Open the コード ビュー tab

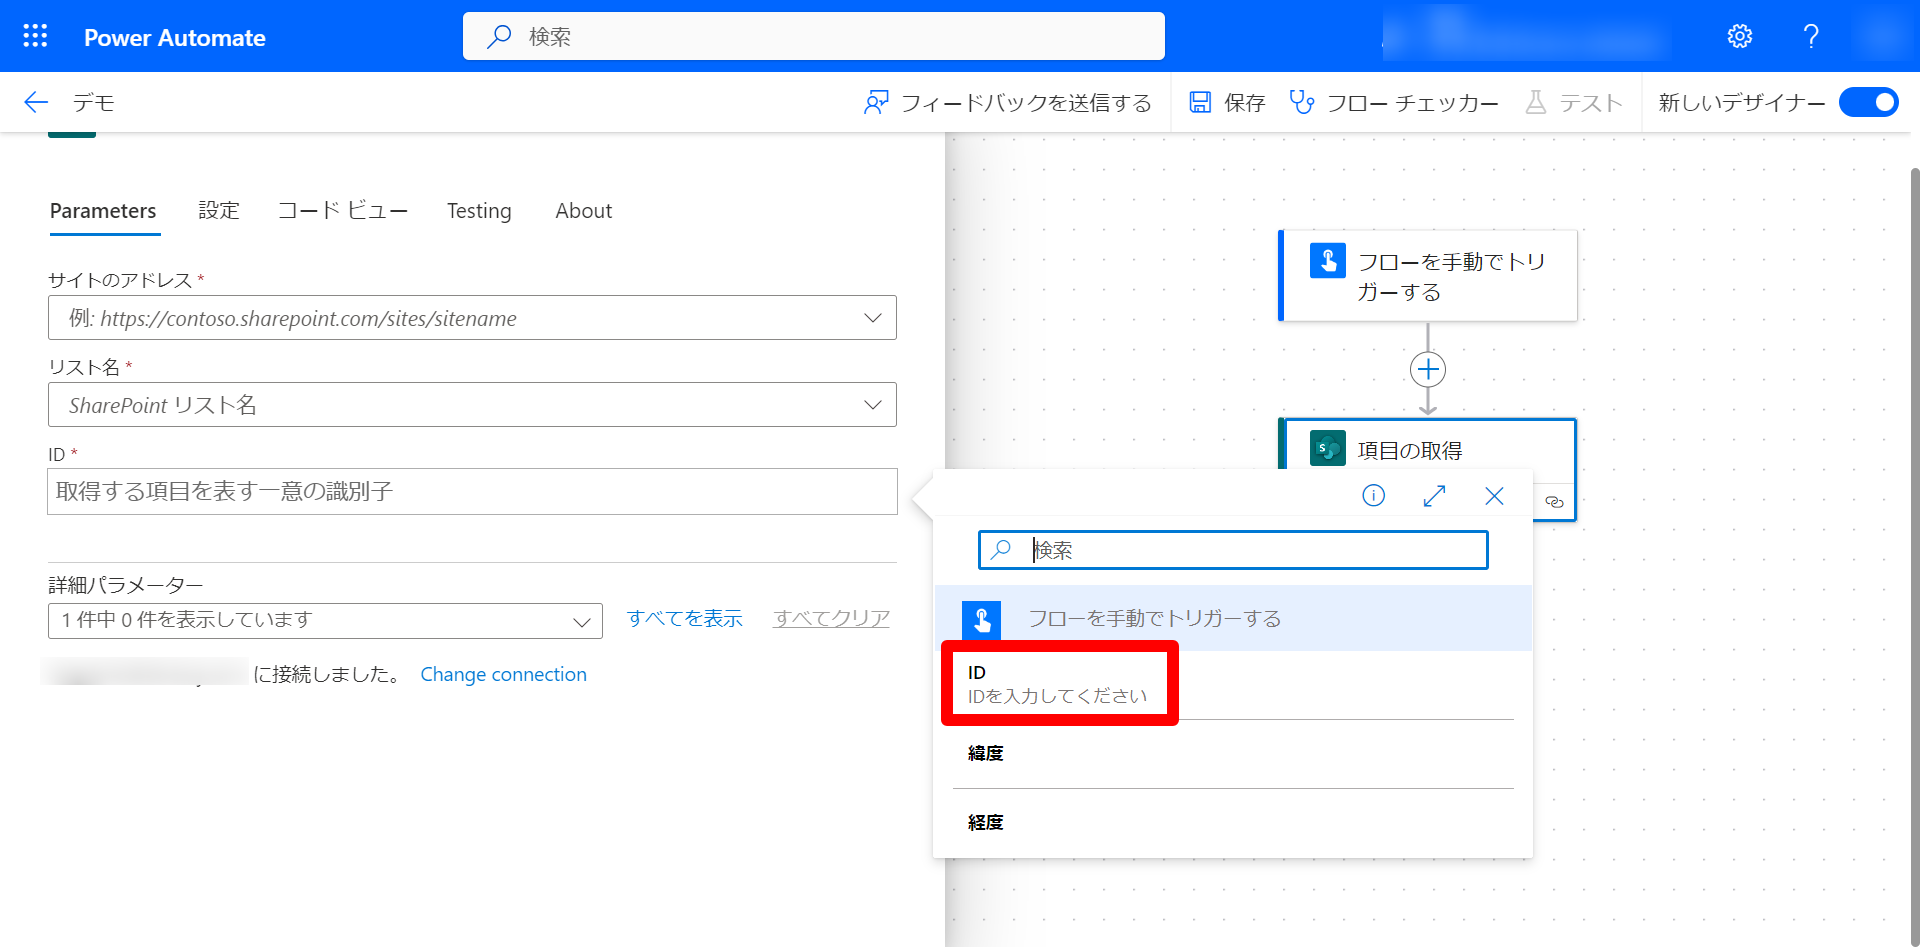point(343,211)
